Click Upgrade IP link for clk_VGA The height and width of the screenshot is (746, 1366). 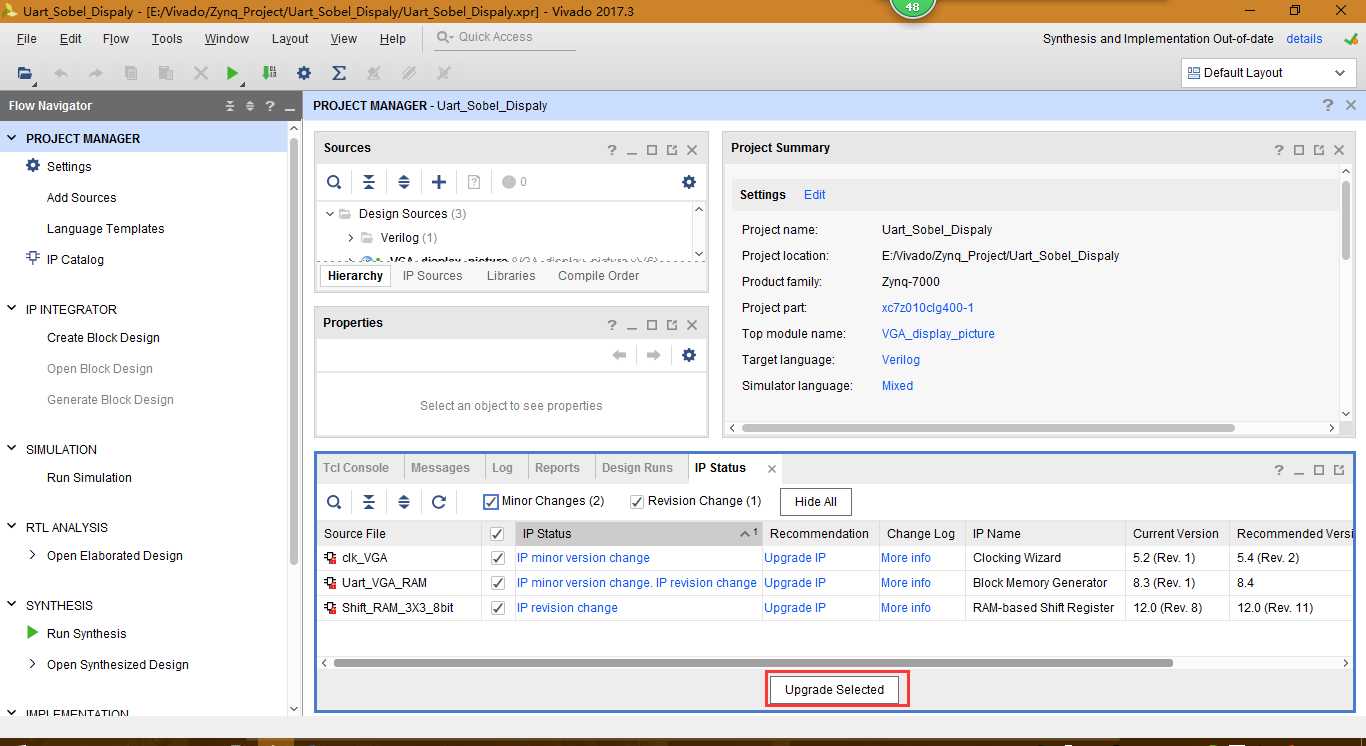pos(795,558)
